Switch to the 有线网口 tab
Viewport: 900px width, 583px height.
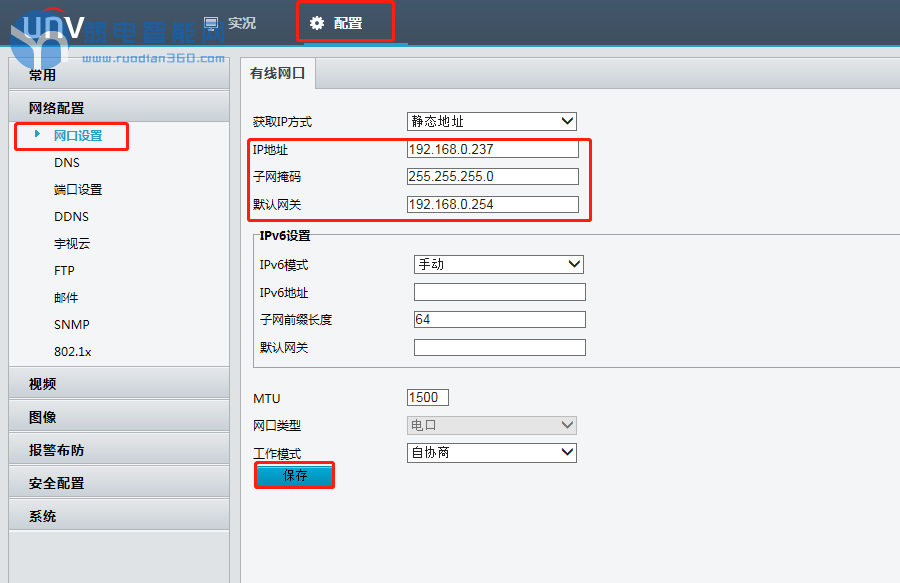(x=277, y=73)
